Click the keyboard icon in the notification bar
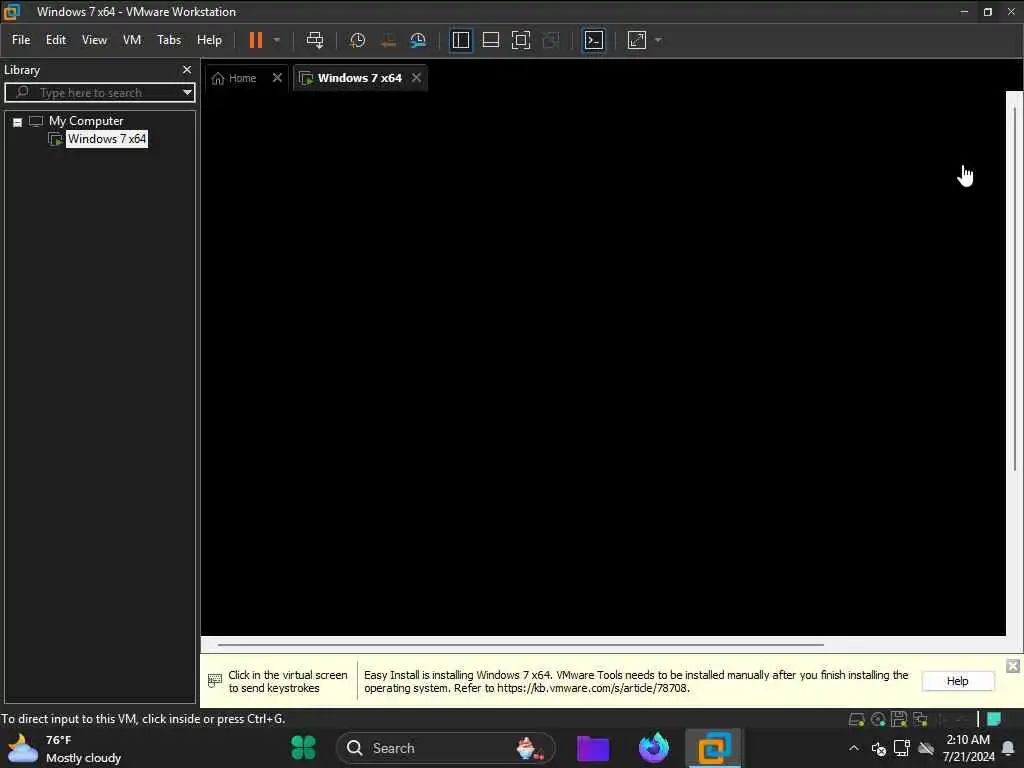Image resolution: width=1024 pixels, height=768 pixels. (x=214, y=681)
